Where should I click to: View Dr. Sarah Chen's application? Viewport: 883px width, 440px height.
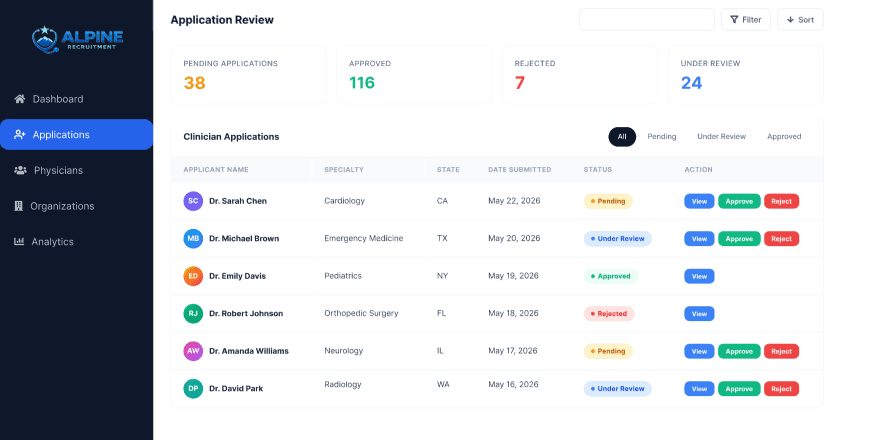[x=699, y=201]
